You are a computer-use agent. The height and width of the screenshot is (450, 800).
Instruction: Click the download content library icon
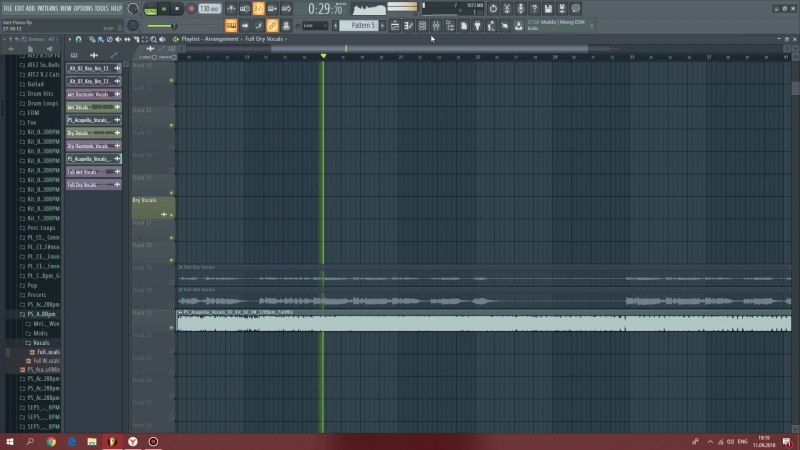[x=518, y=26]
